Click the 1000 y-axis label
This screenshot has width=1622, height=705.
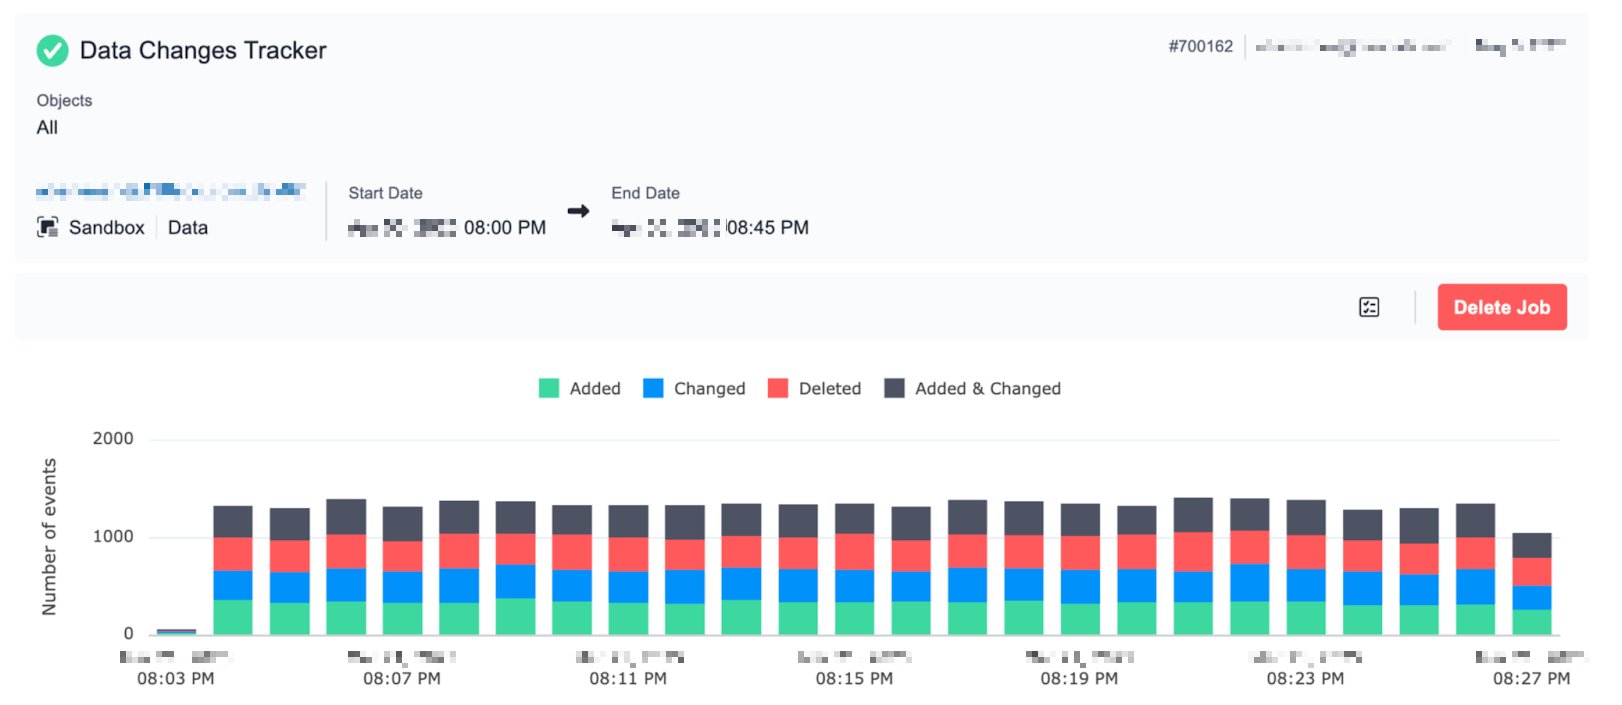point(113,536)
